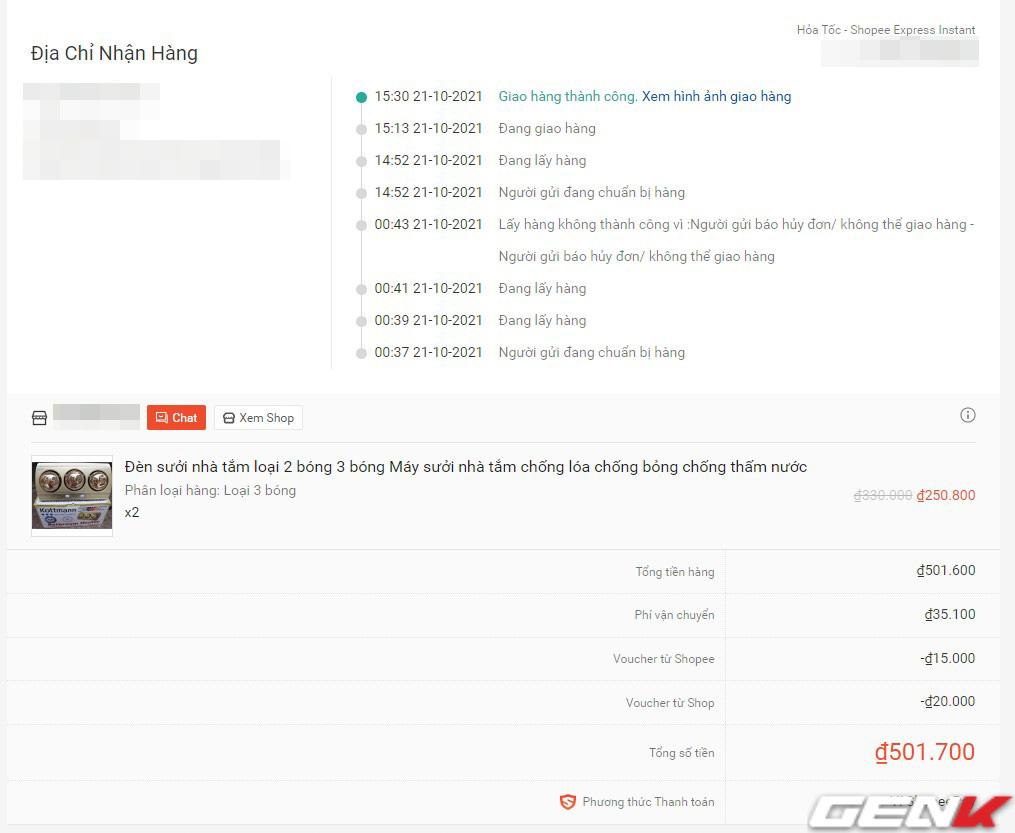The image size is (1015, 833).
Task: Select the 00:41 Đang lấy hàng timeline dot
Action: (361, 289)
